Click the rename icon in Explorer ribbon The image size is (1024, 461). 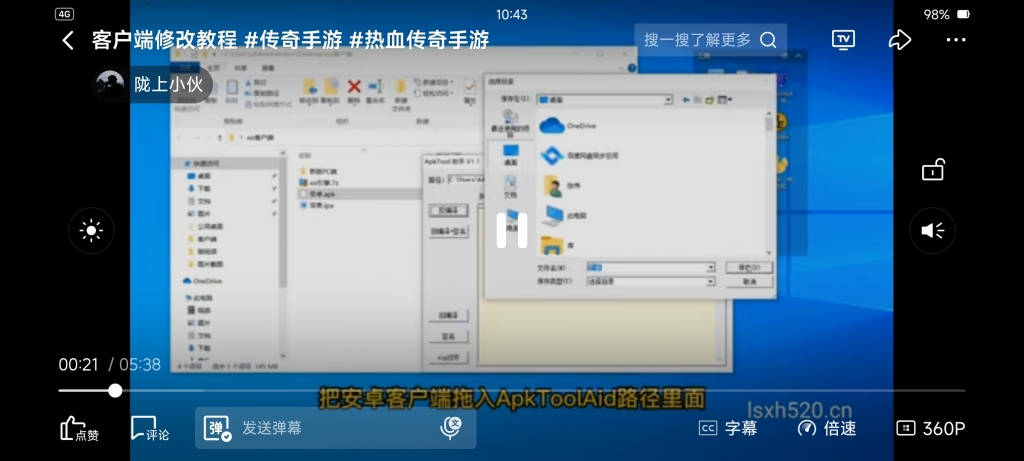click(x=375, y=86)
